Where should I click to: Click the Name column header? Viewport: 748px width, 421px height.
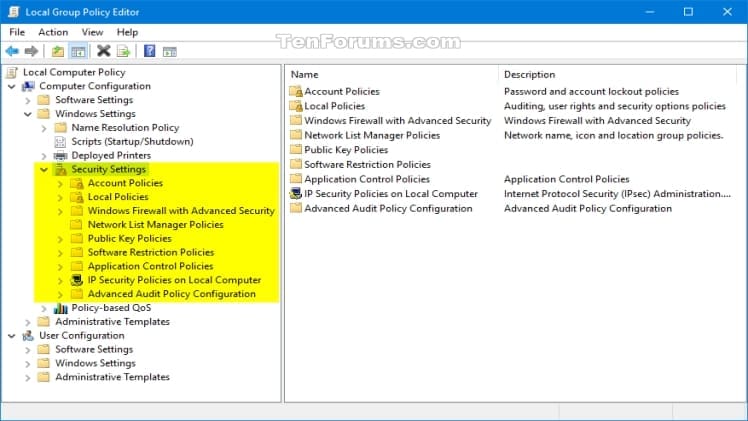point(305,75)
